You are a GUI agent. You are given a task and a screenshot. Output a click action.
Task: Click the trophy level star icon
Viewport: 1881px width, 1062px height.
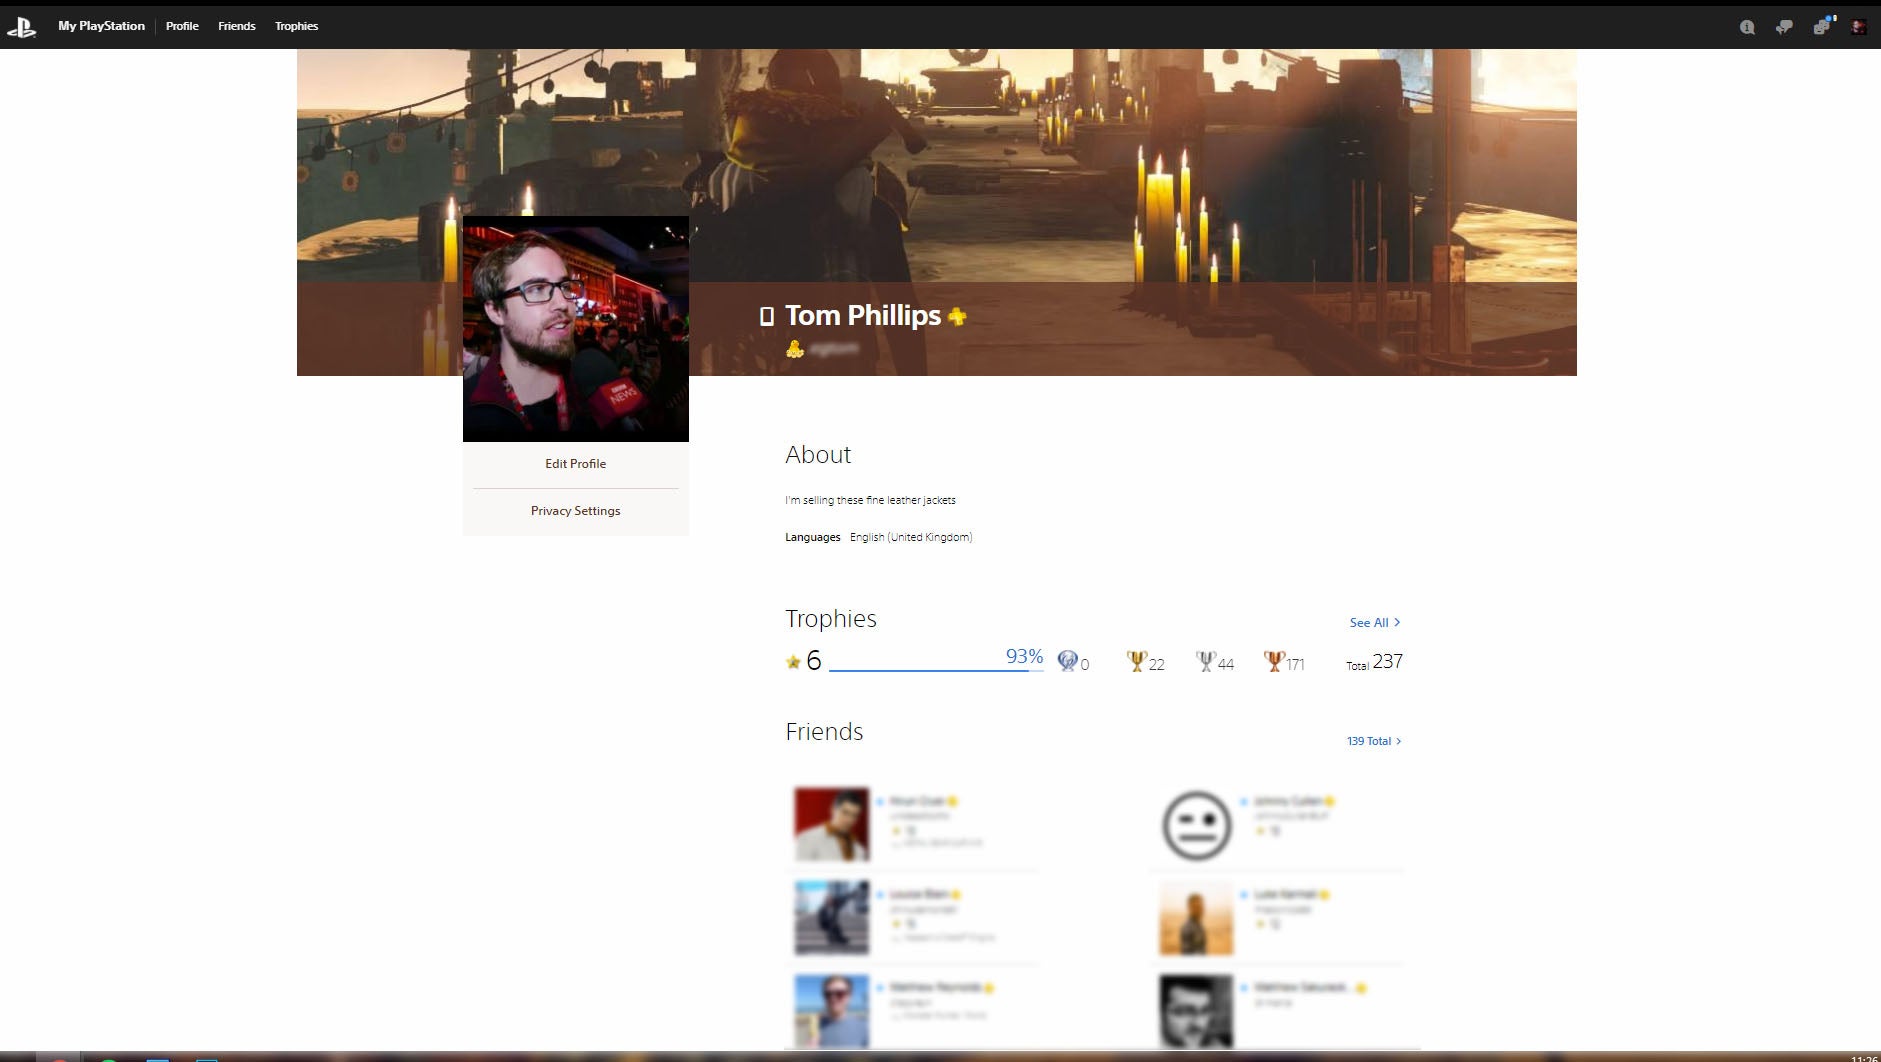pos(793,662)
